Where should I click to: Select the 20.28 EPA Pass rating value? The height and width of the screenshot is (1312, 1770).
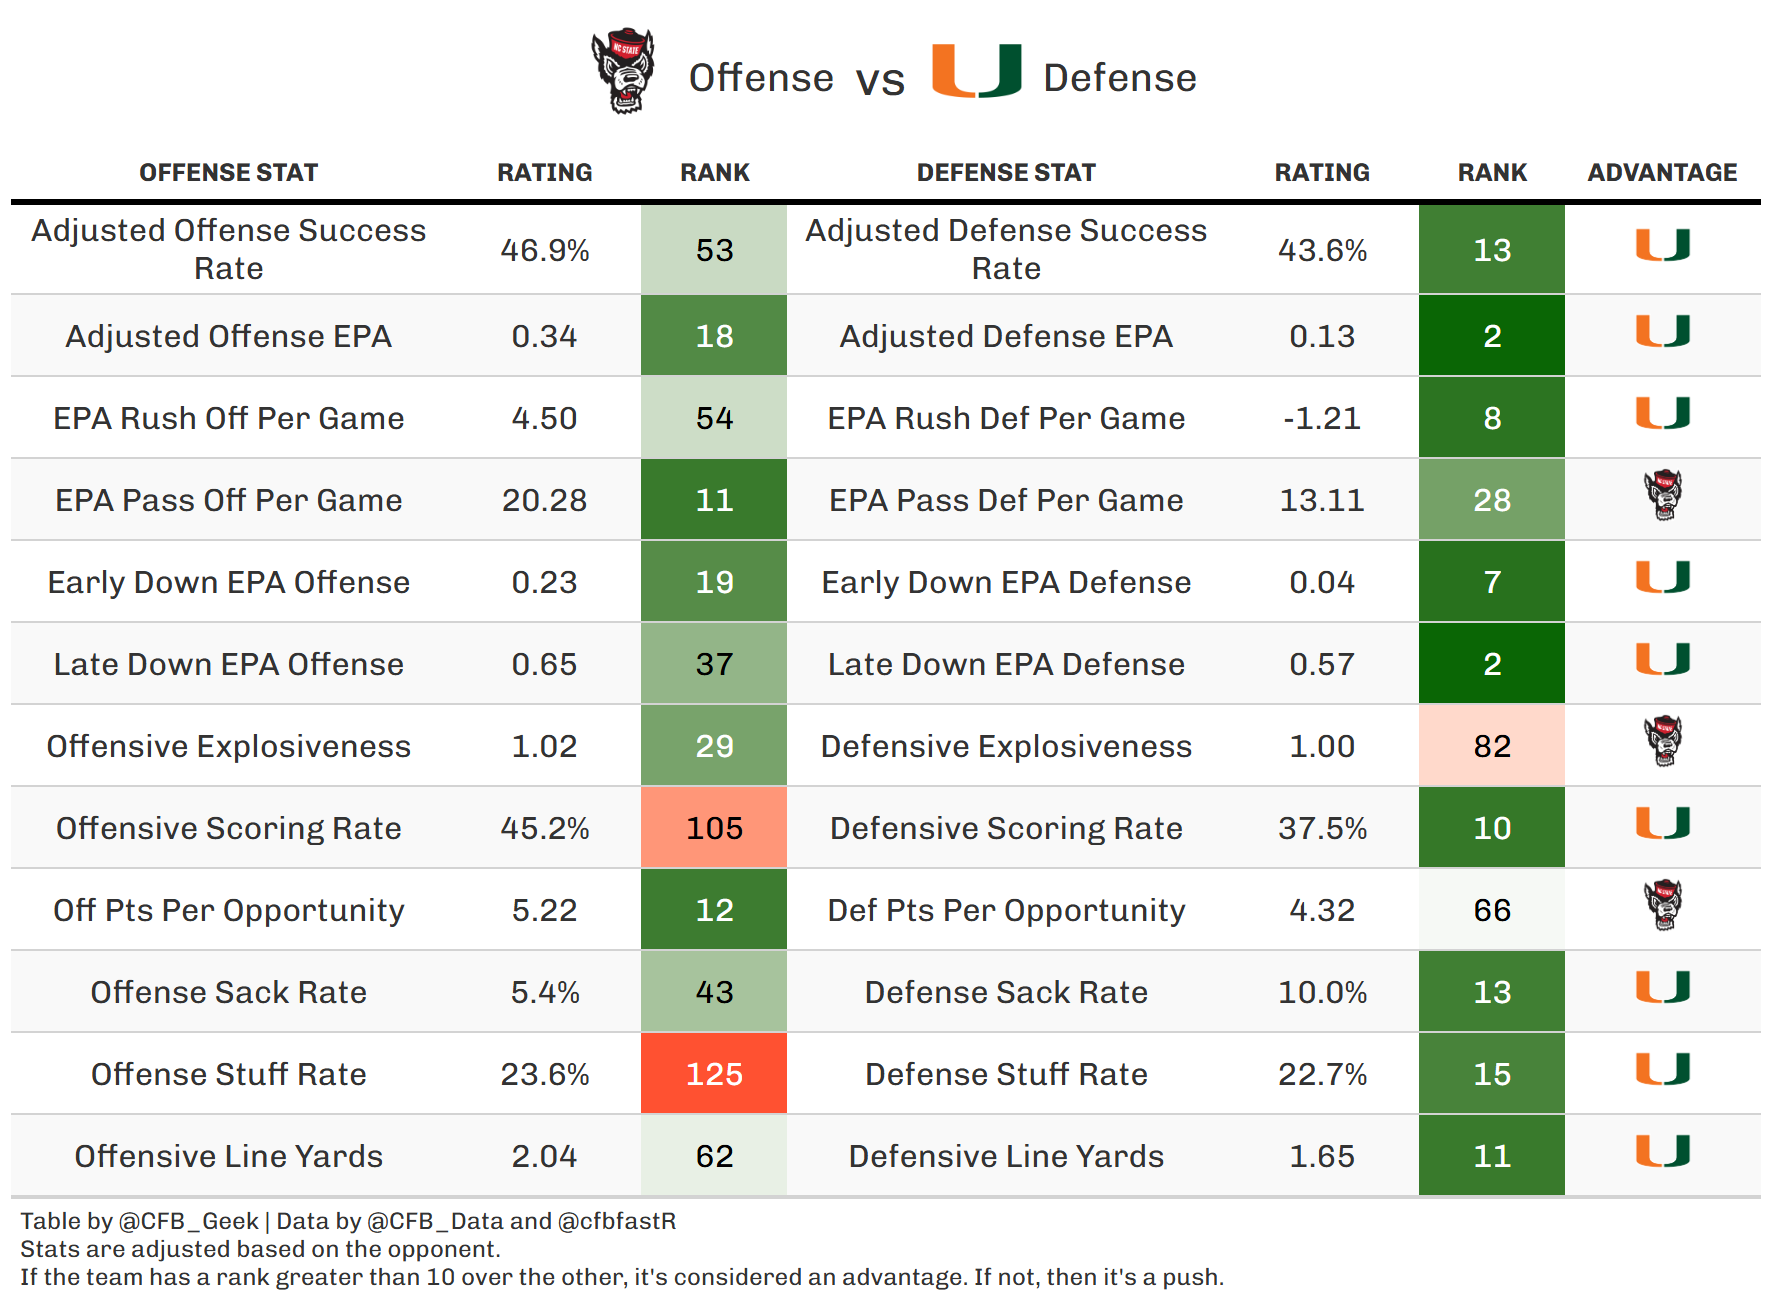tap(544, 500)
